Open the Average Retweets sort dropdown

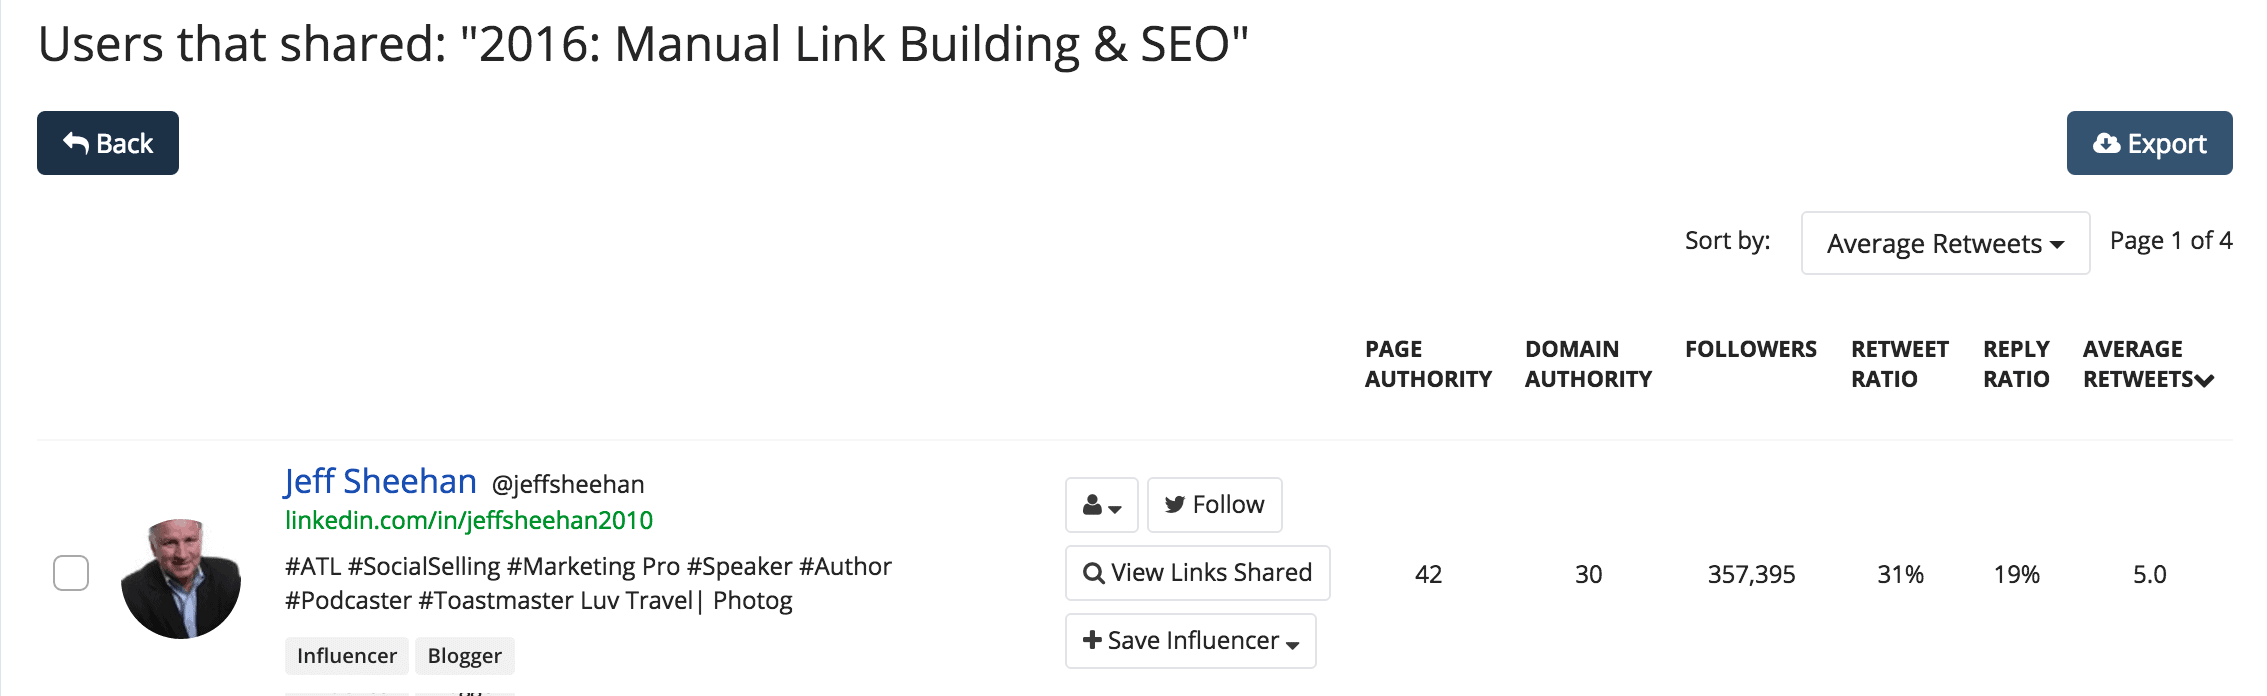[1945, 243]
